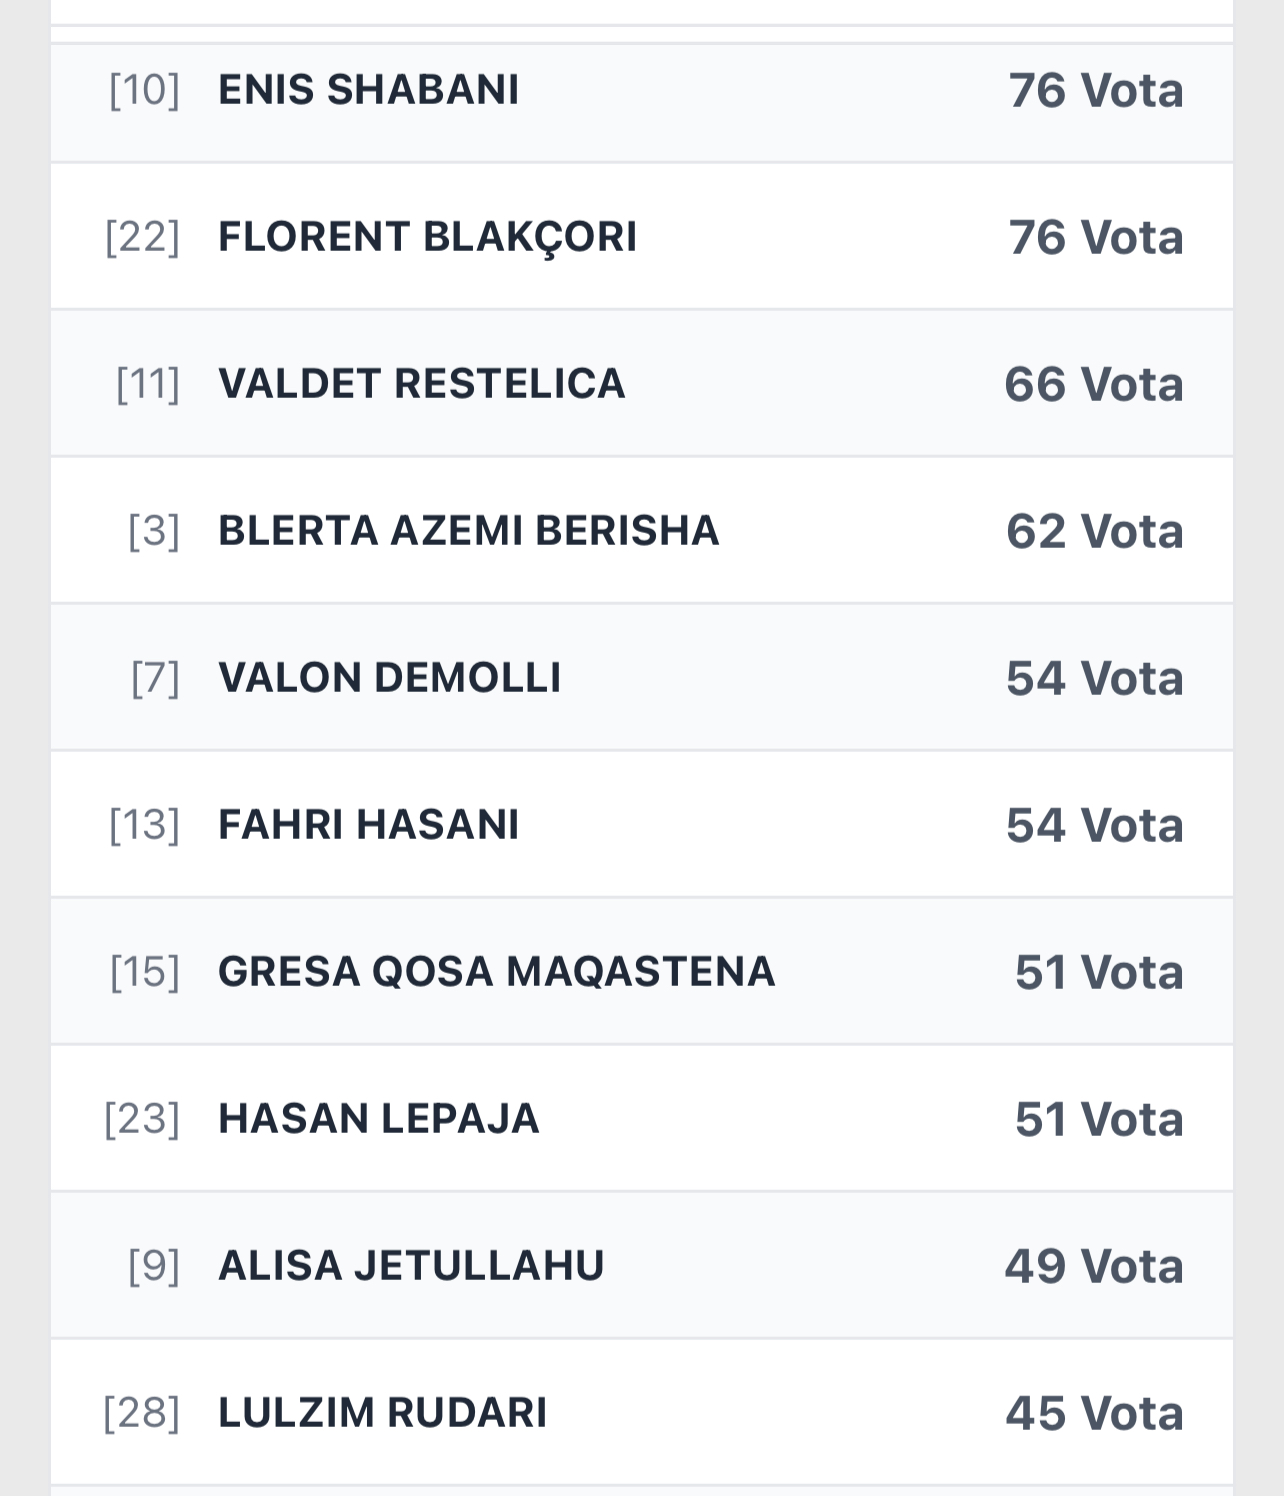Image resolution: width=1284 pixels, height=1496 pixels.
Task: Click the 49 Vota count
Action: pos(1093,1267)
